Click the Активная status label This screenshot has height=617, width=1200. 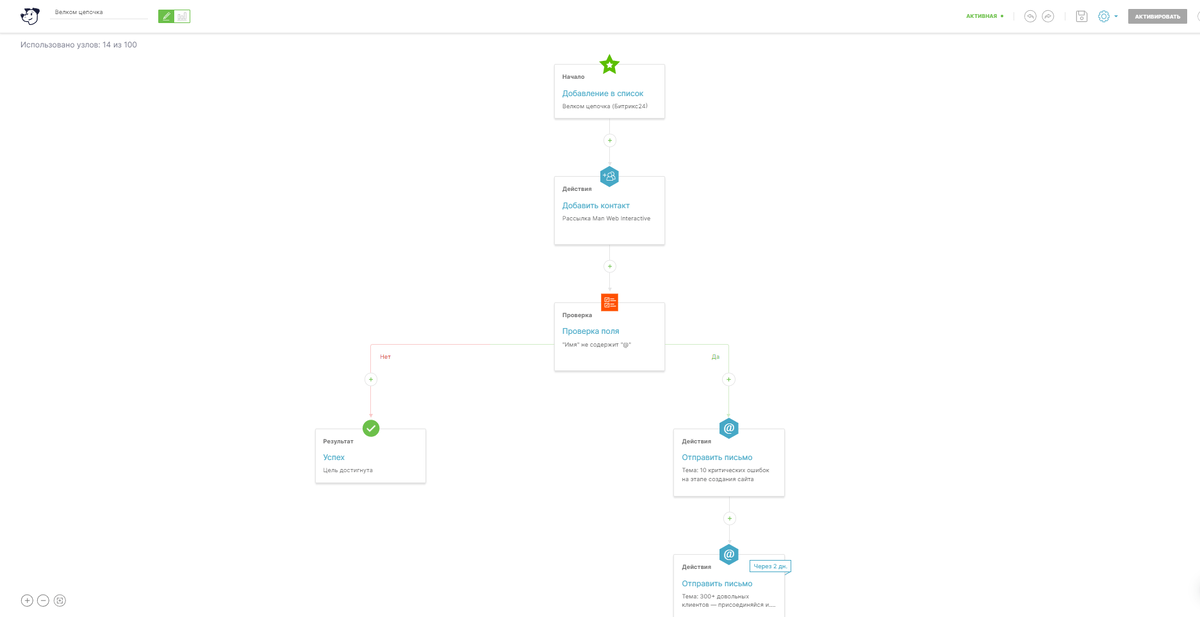(984, 16)
